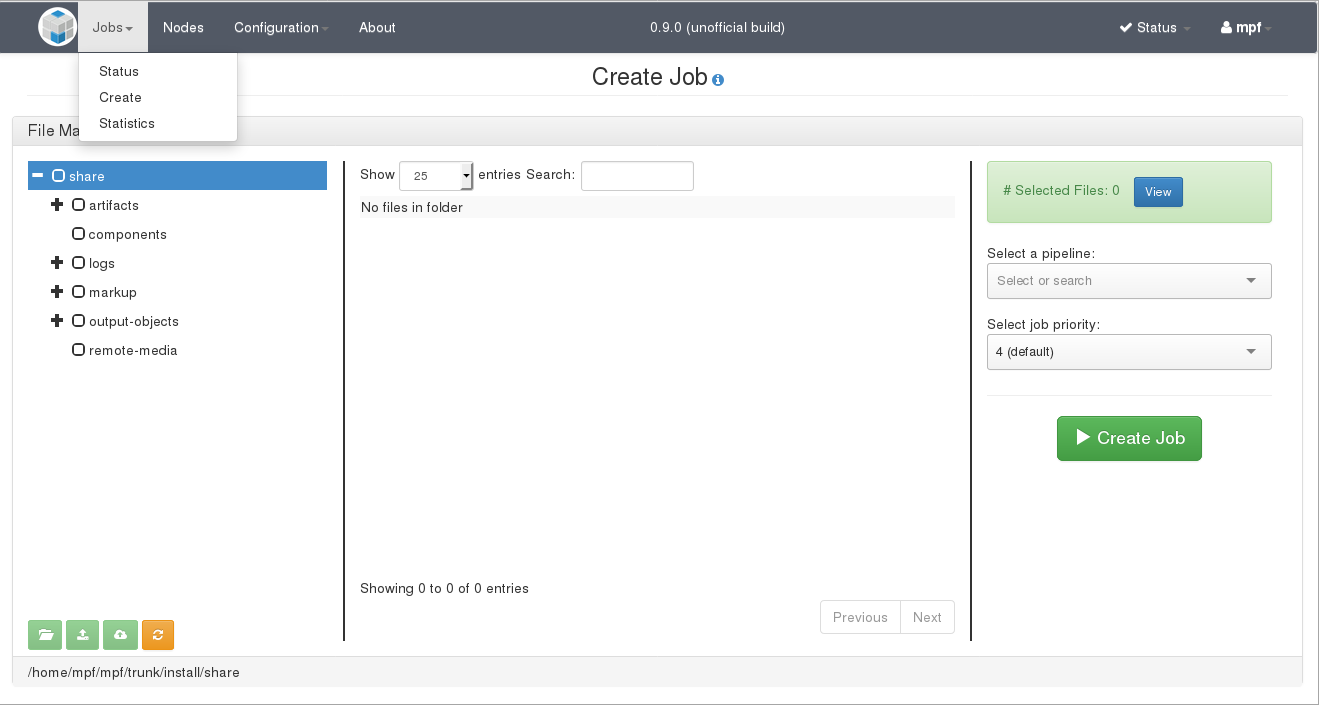Viewport: 1319px width, 705px height.
Task: Open the Configuration menu
Action: (281, 27)
